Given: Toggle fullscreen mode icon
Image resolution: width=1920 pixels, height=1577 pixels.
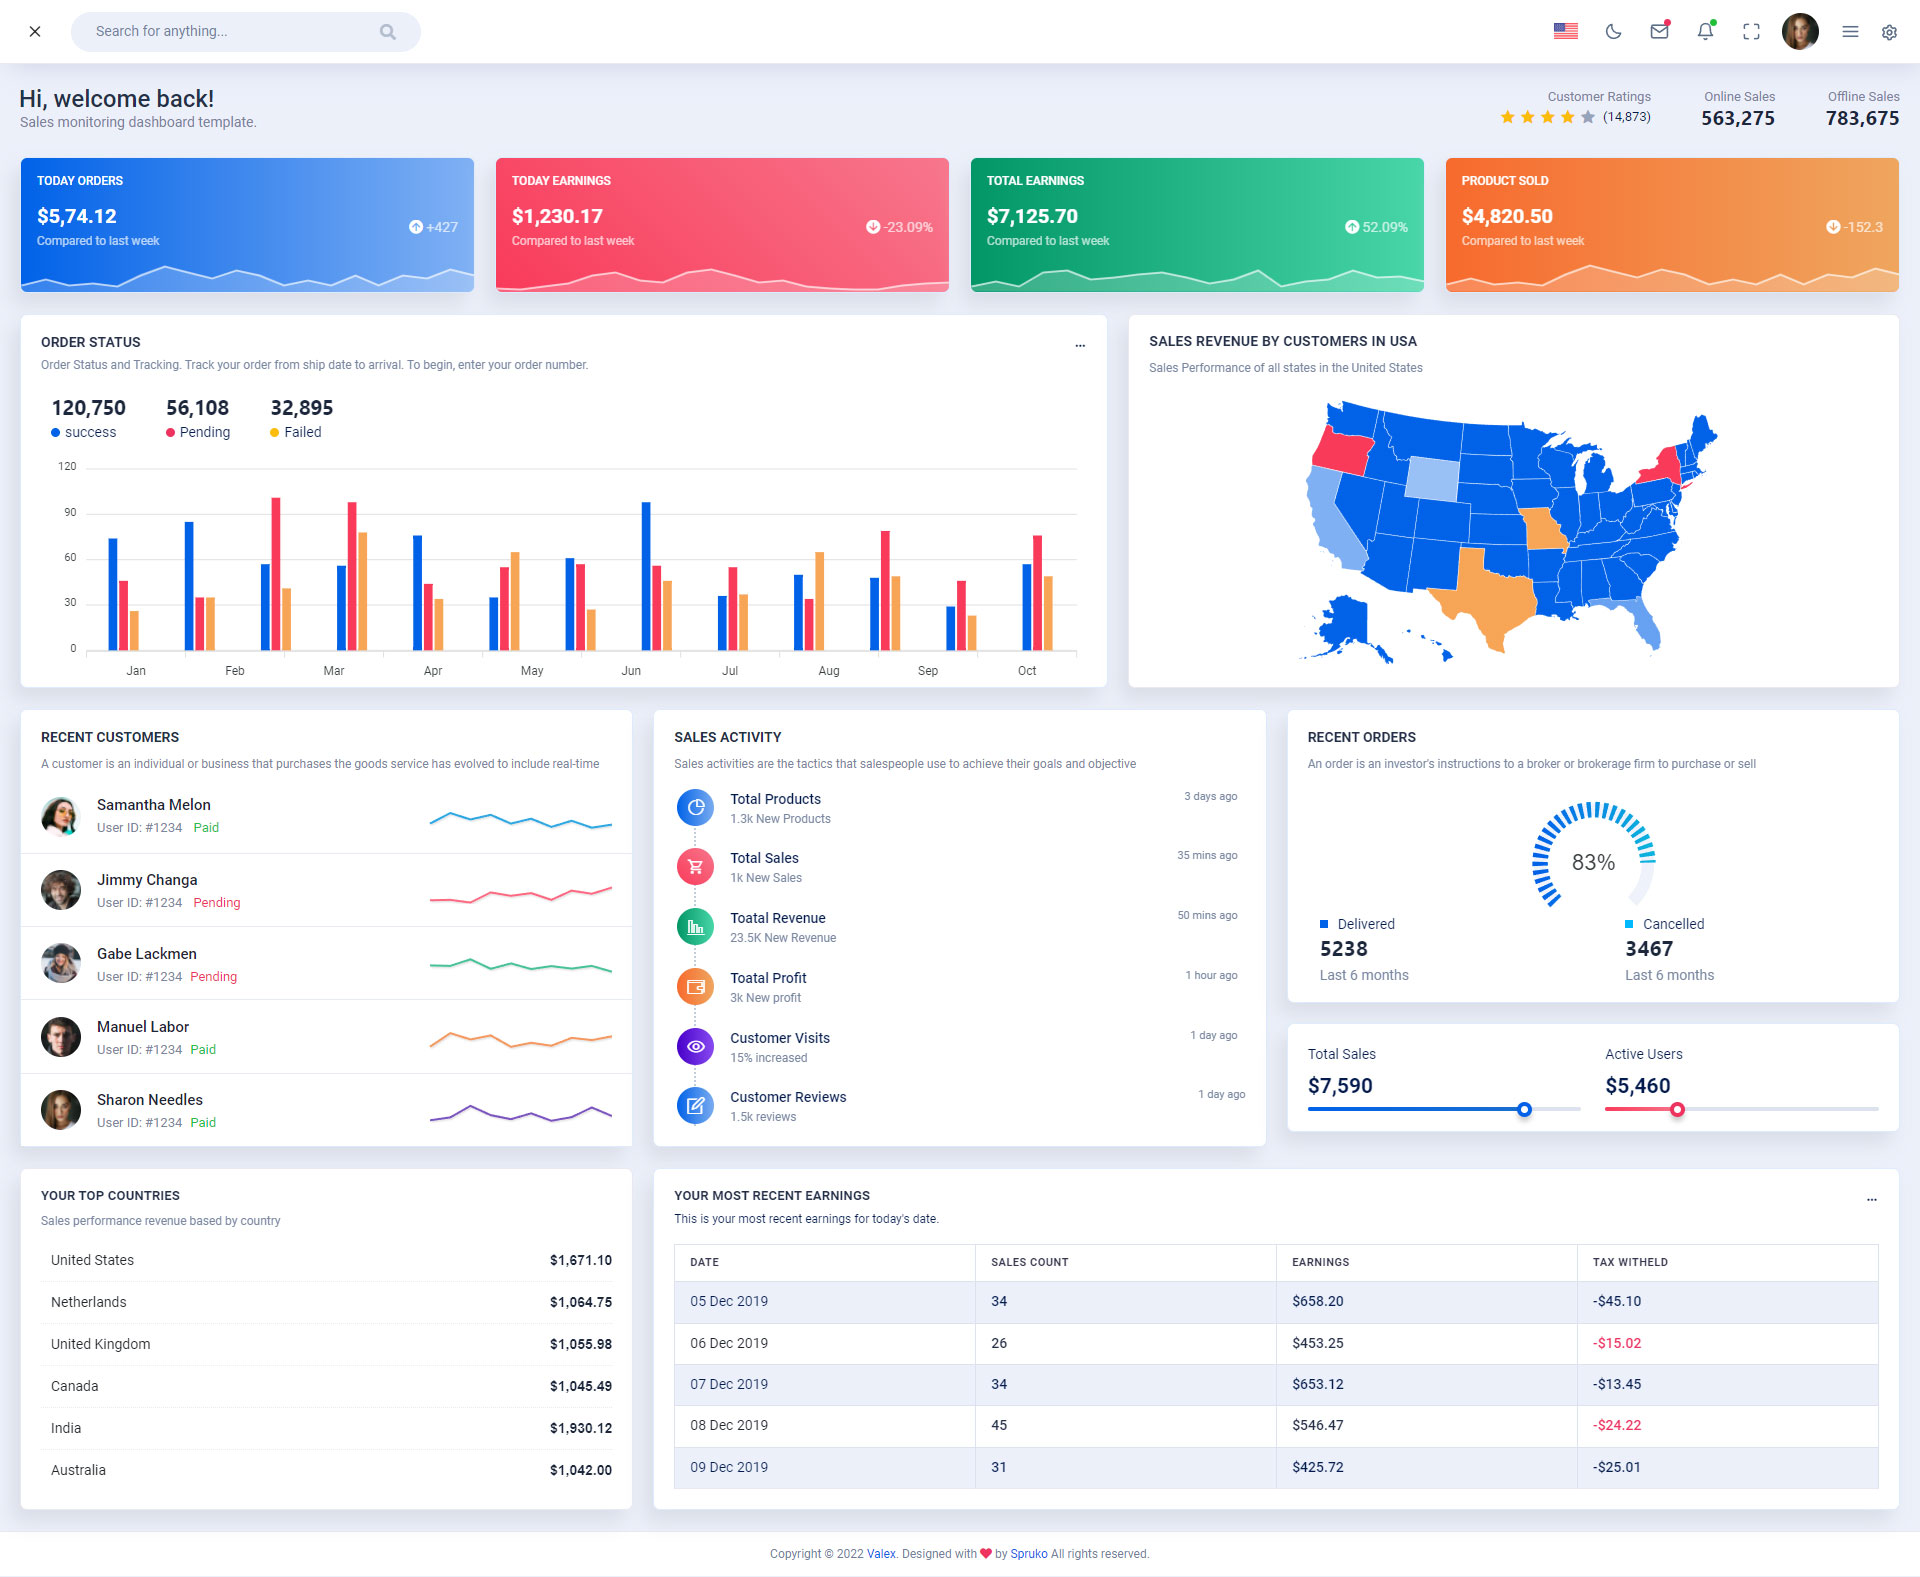Looking at the screenshot, I should coord(1751,32).
